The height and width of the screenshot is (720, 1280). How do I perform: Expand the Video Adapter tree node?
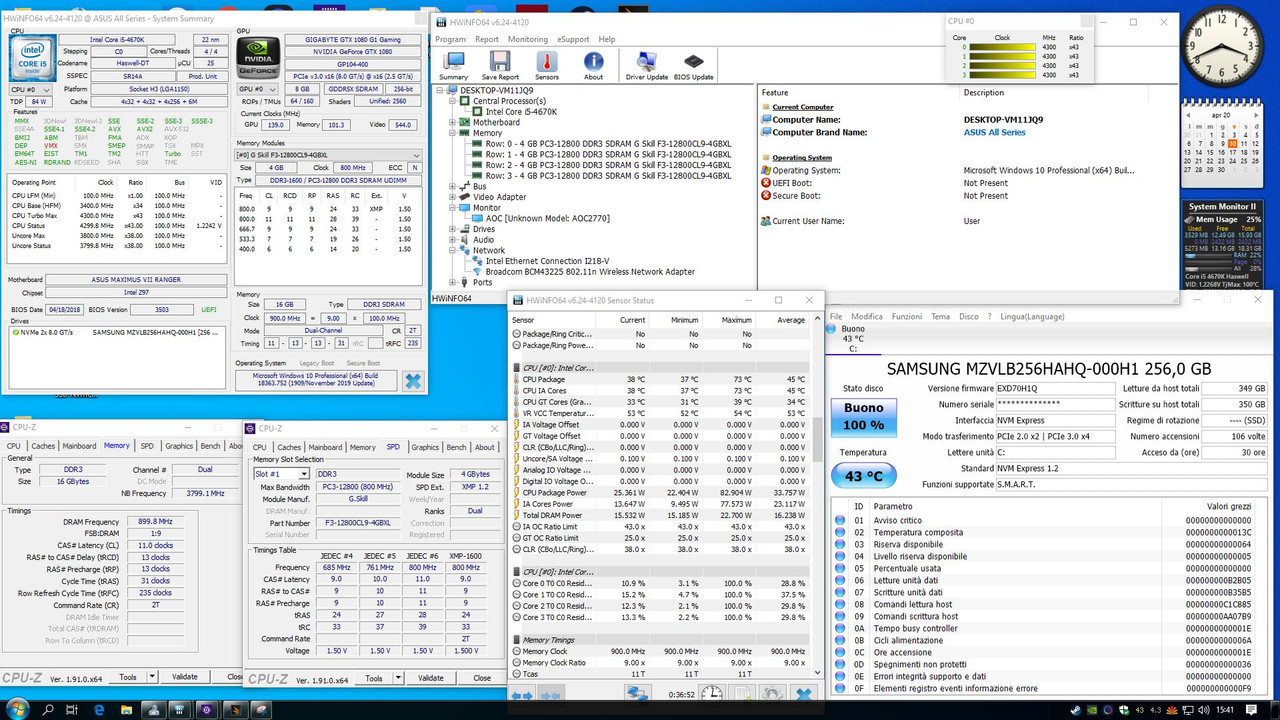tap(453, 197)
